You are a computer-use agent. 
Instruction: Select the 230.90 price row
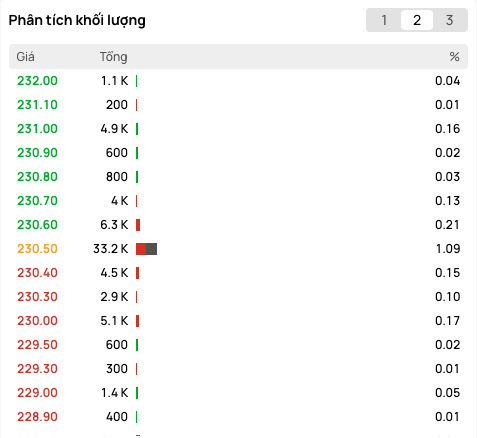click(x=238, y=153)
